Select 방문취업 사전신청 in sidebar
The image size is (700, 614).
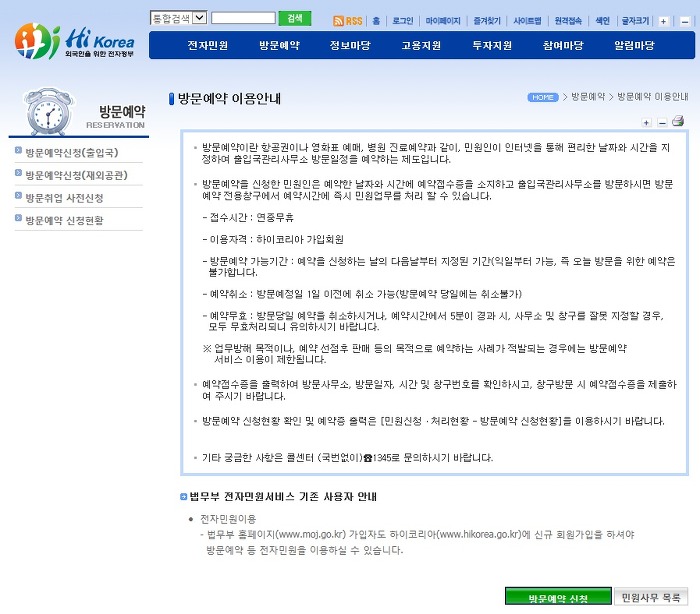point(64,198)
